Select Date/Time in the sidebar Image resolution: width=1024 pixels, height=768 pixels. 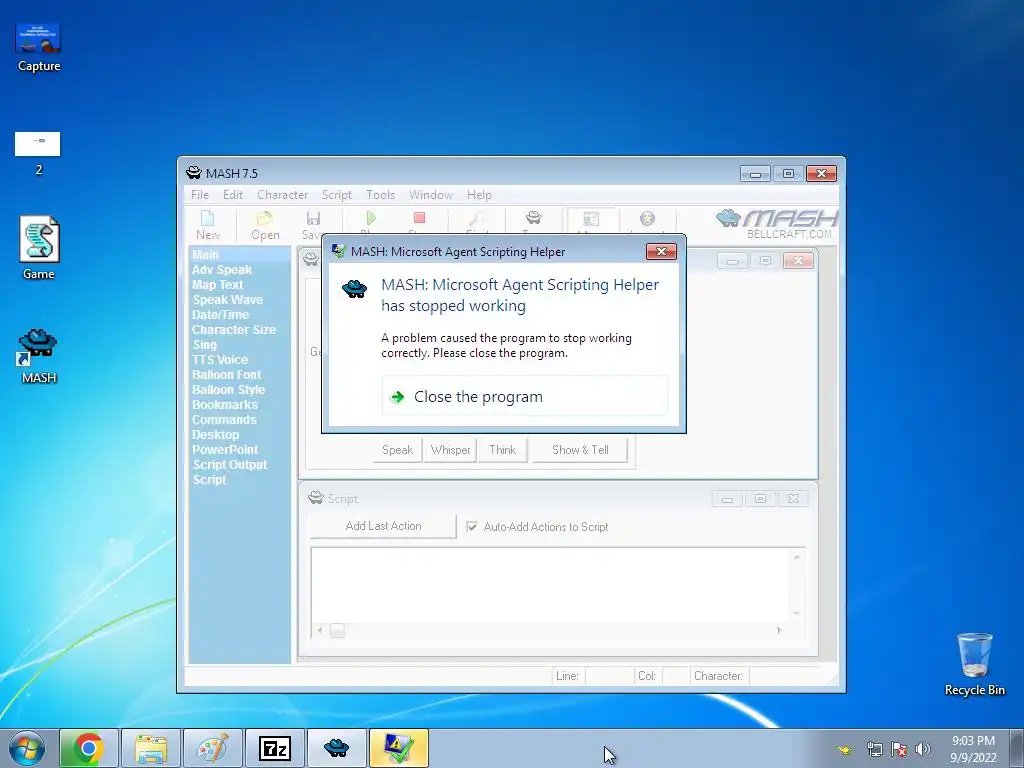click(x=220, y=315)
